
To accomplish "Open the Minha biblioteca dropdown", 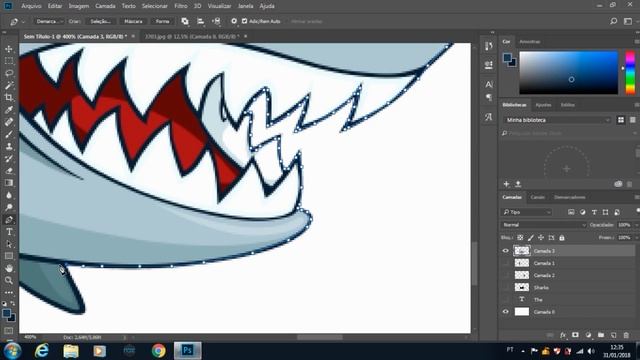I will coord(557,120).
